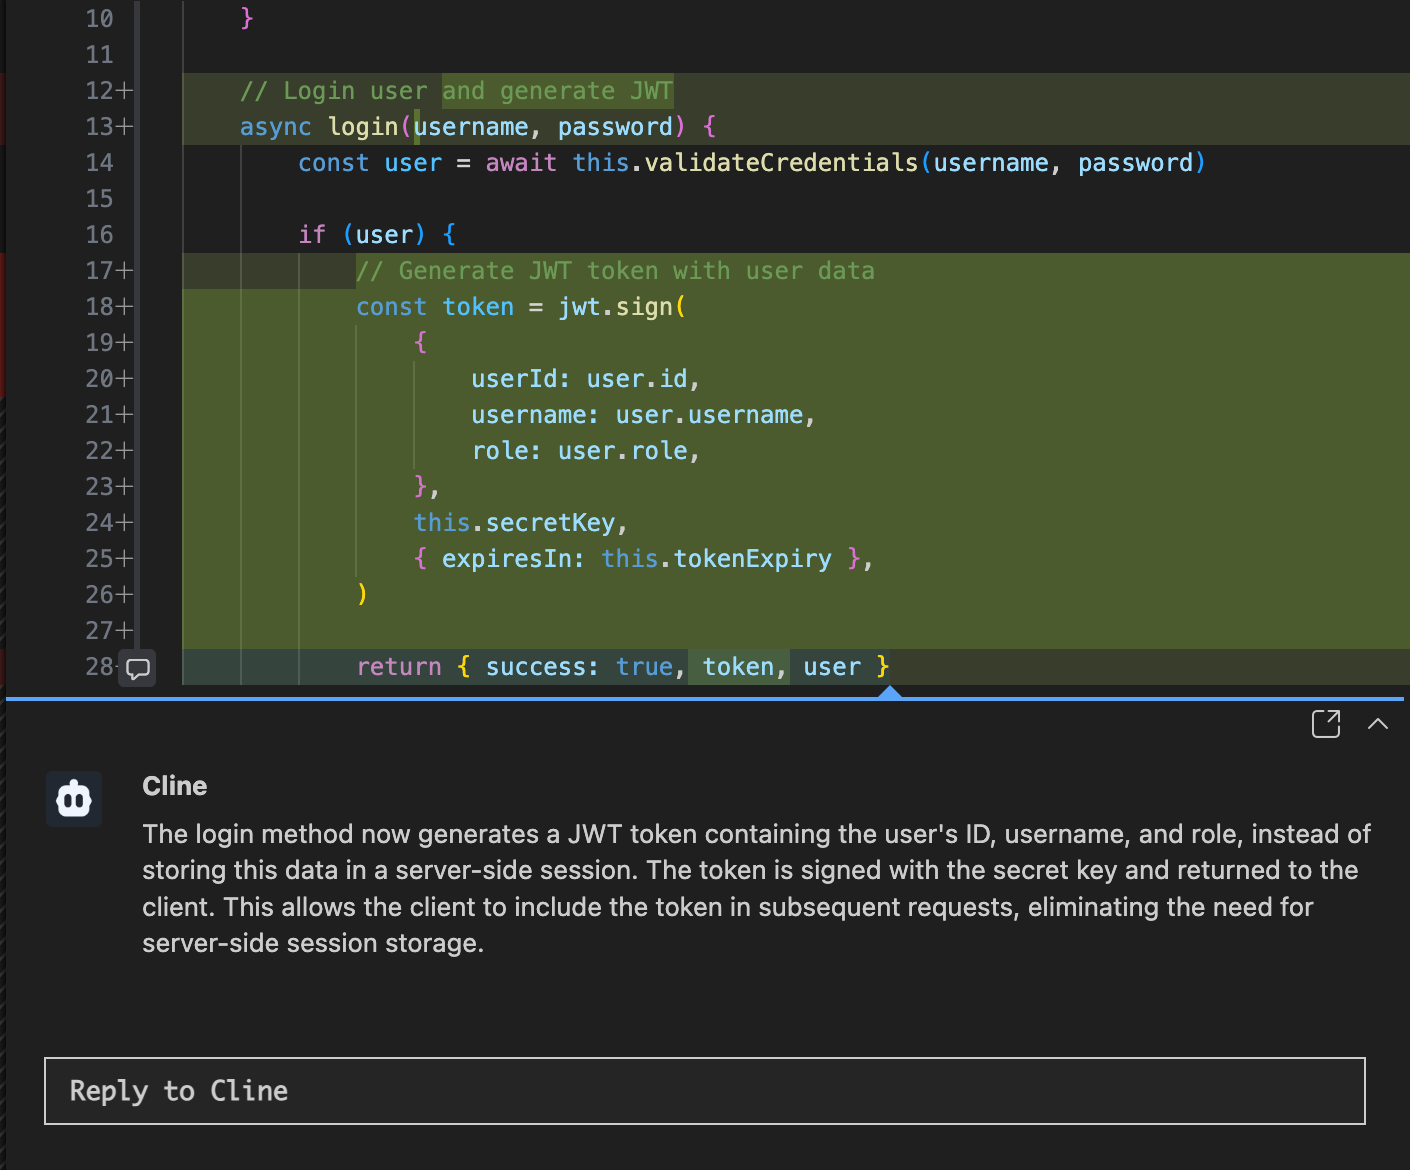Click line number 14 in the gutter
The height and width of the screenshot is (1170, 1410).
[99, 163]
